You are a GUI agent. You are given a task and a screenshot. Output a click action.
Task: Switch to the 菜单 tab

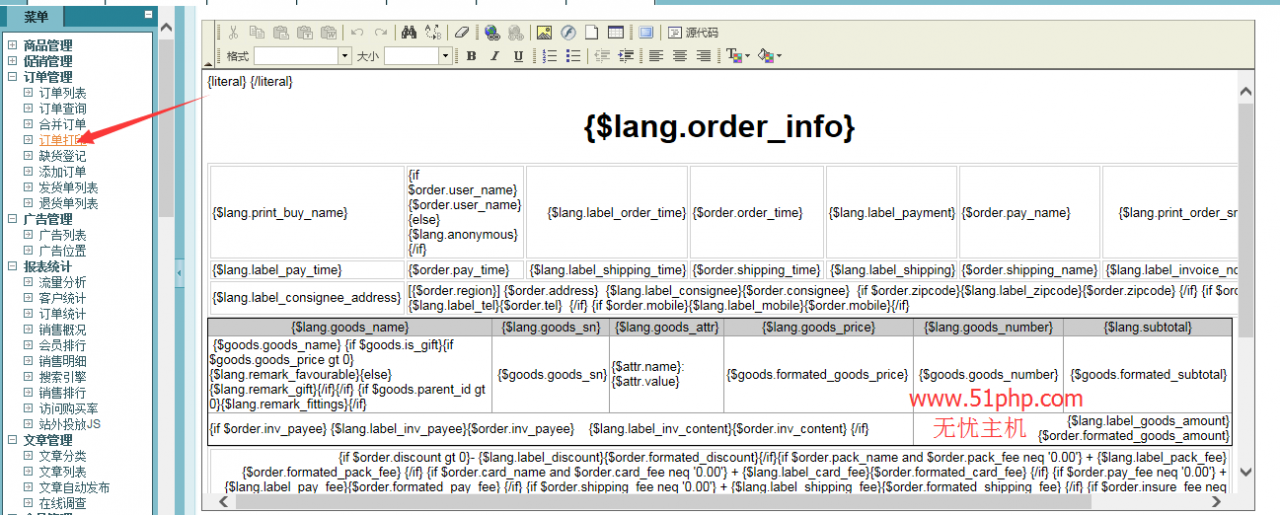coord(36,16)
